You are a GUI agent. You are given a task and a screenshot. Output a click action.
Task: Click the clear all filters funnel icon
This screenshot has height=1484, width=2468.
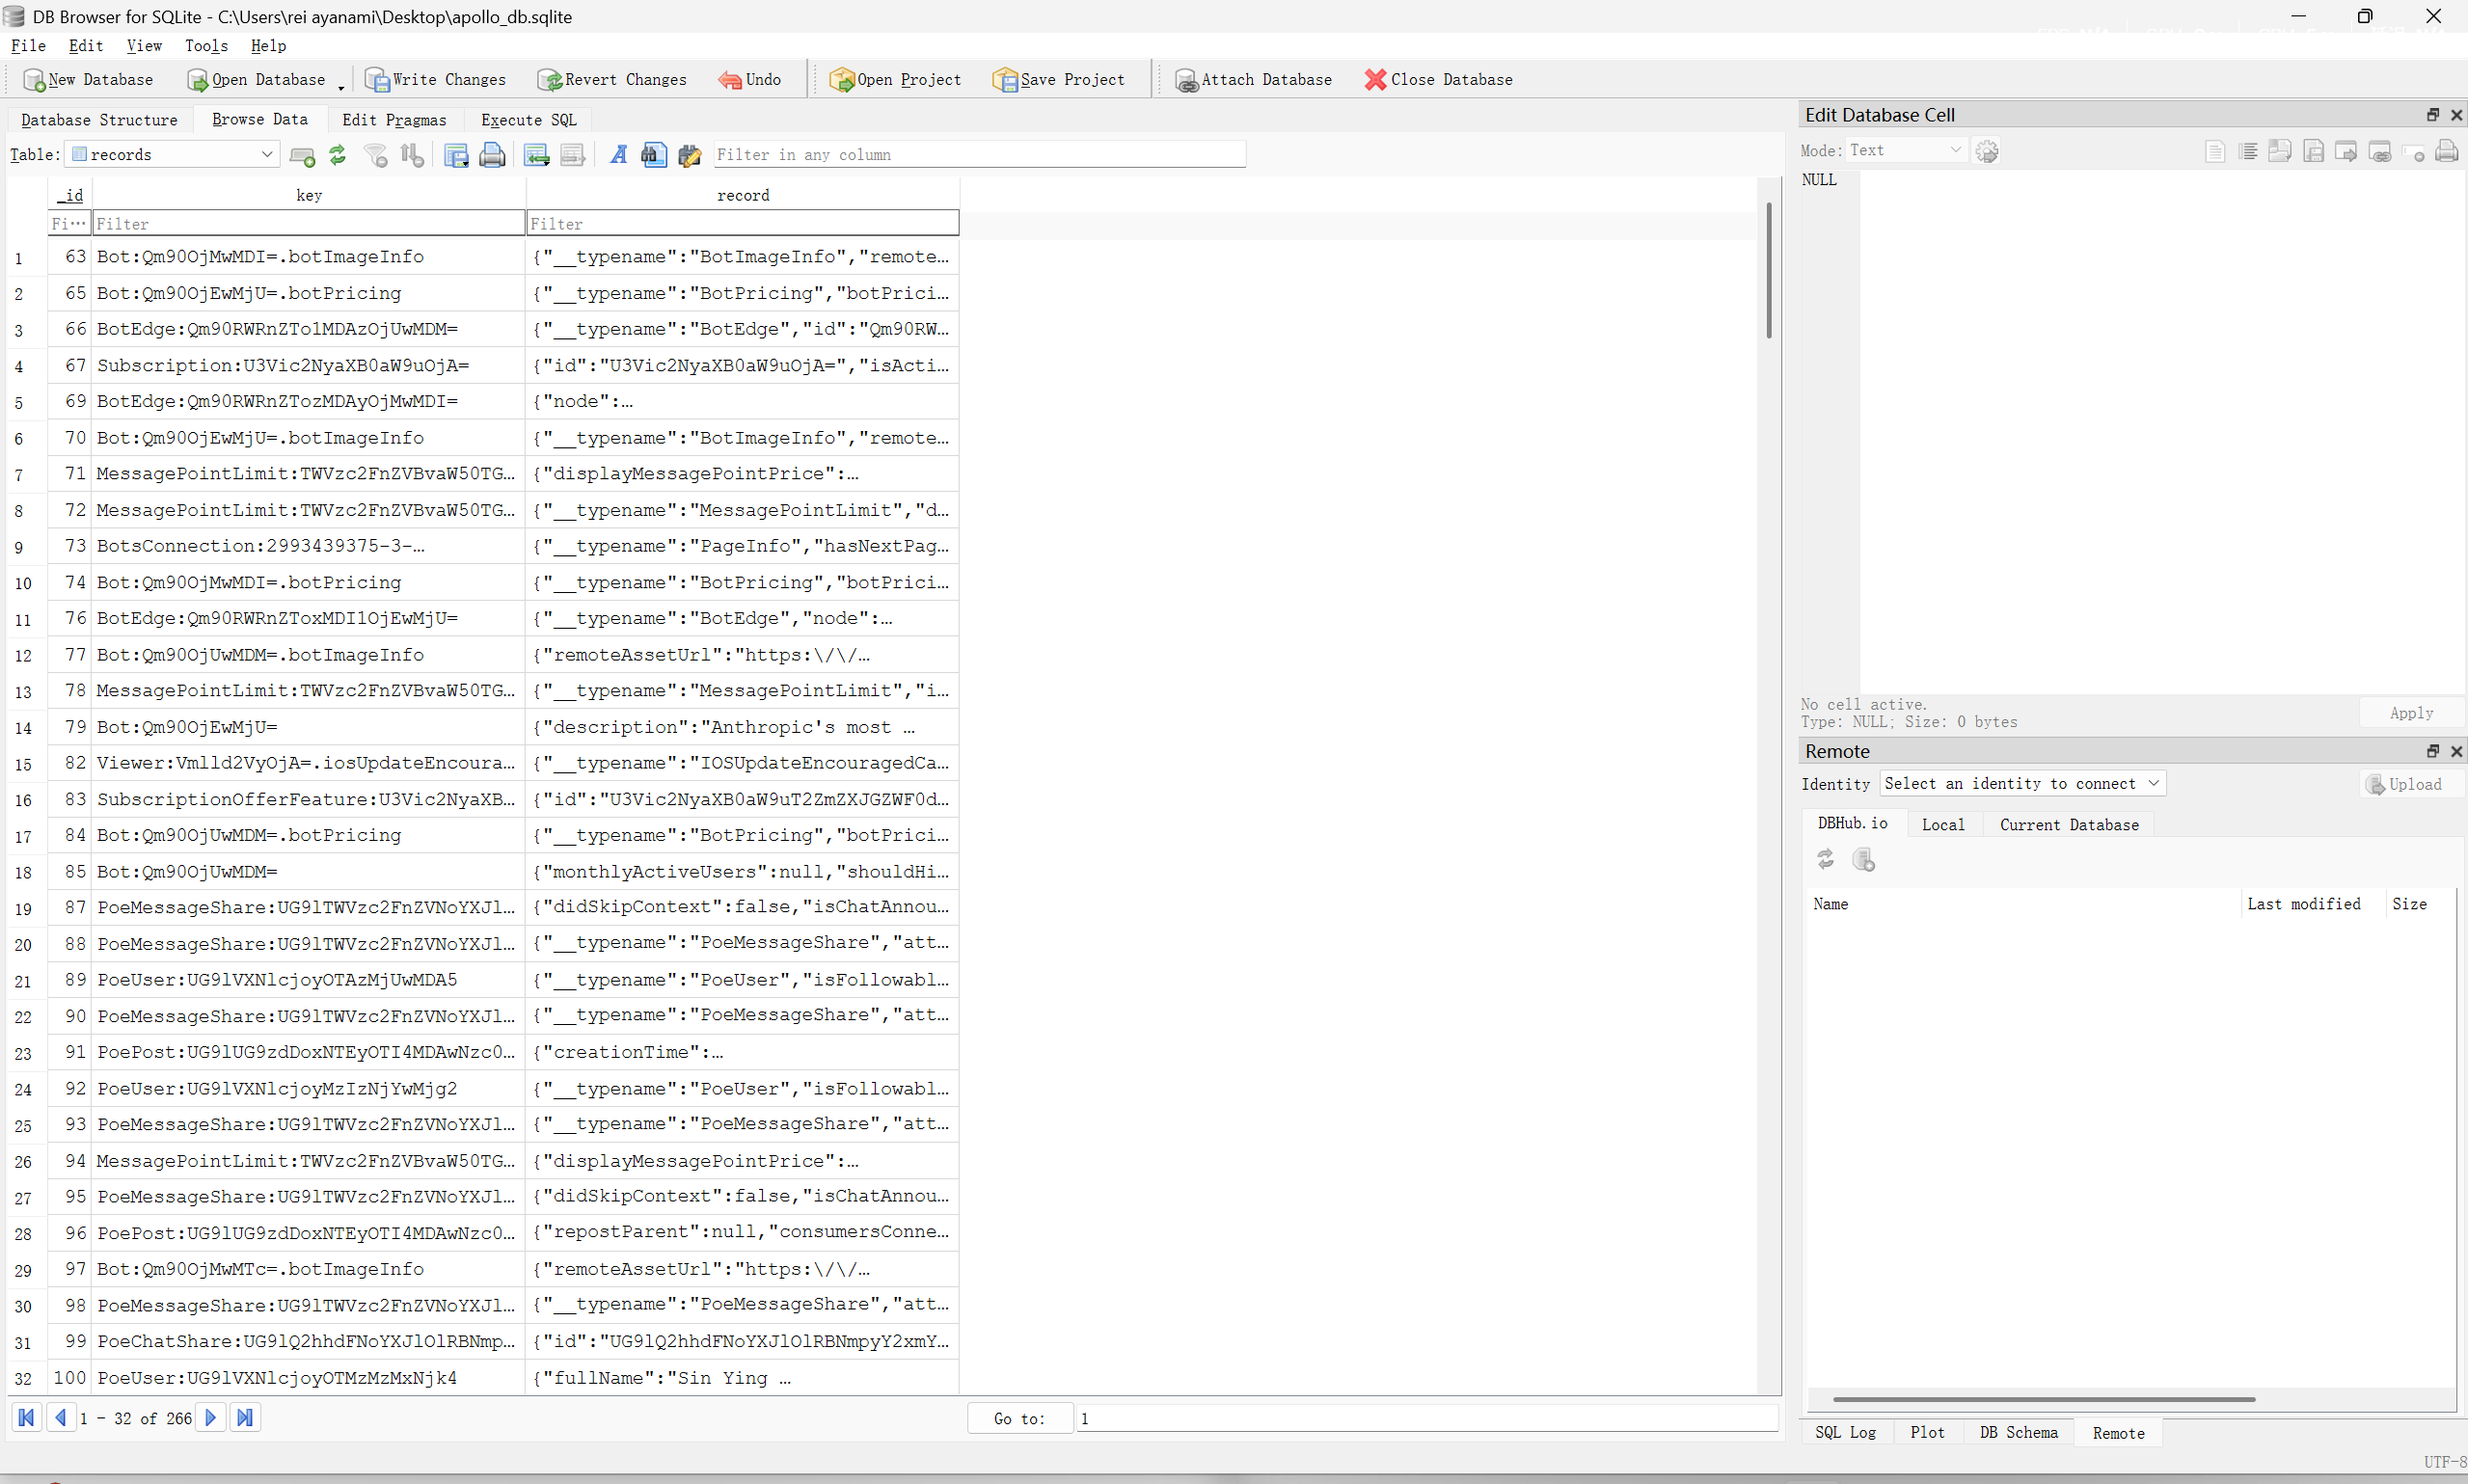coord(376,155)
